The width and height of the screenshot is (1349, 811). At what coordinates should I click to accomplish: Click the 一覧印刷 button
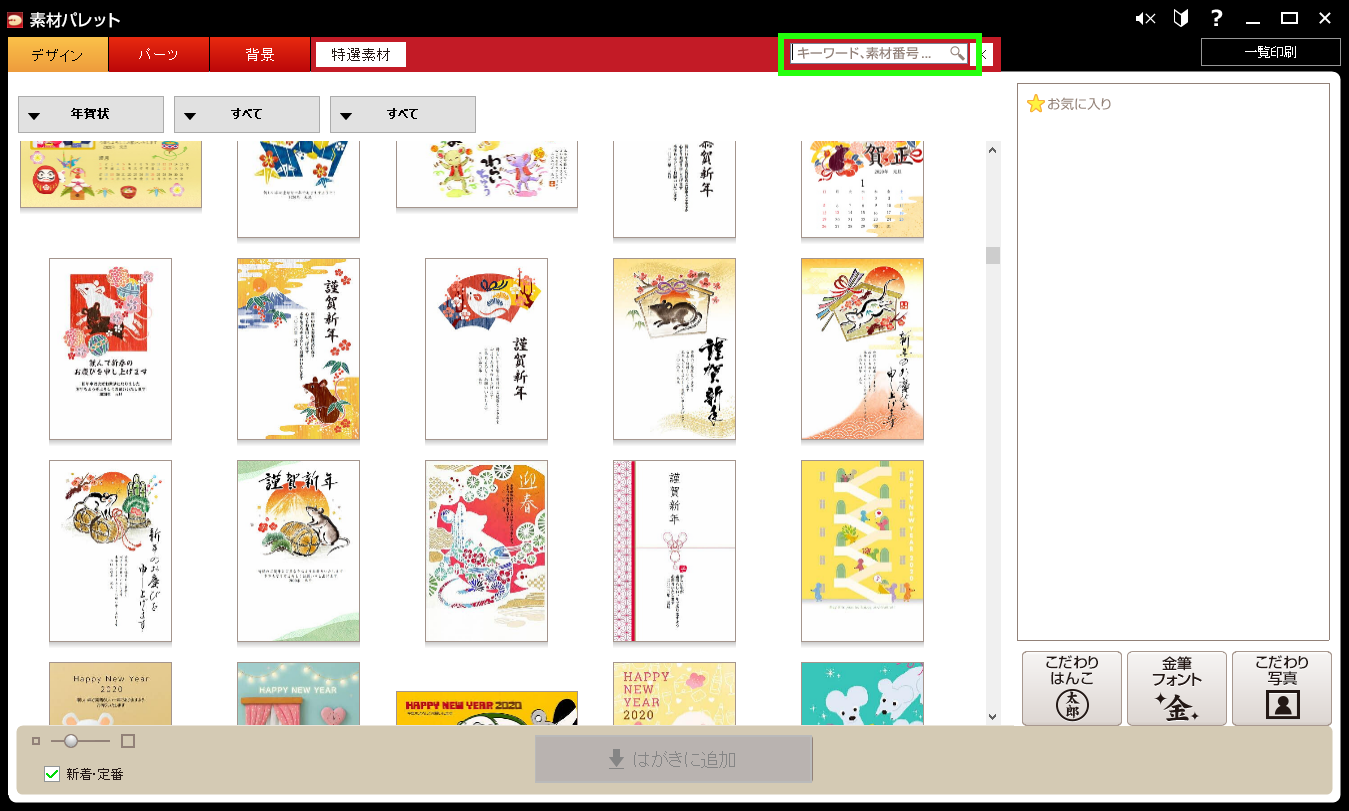point(1270,52)
